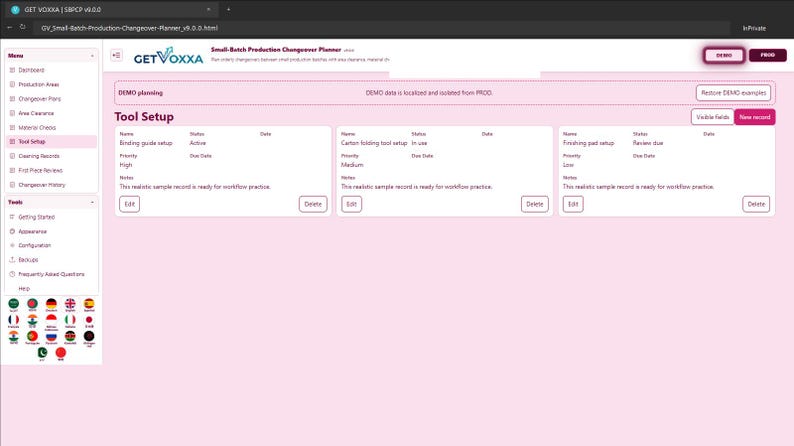This screenshot has height=446, width=794.
Task: Click the 'Review due' status value
Action: (648, 143)
